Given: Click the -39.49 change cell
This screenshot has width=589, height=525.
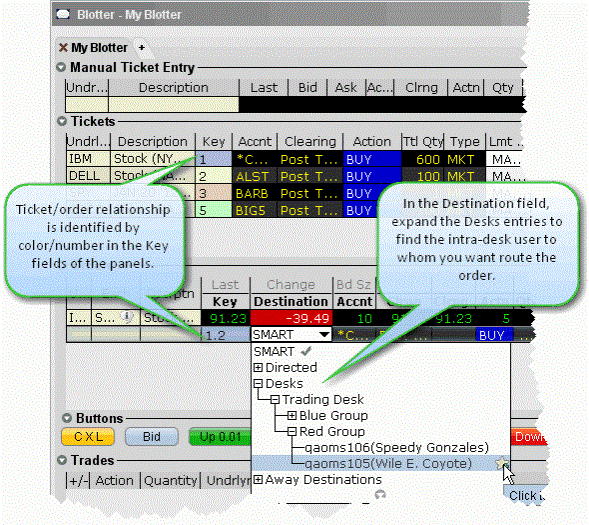Looking at the screenshot, I should coord(291,318).
